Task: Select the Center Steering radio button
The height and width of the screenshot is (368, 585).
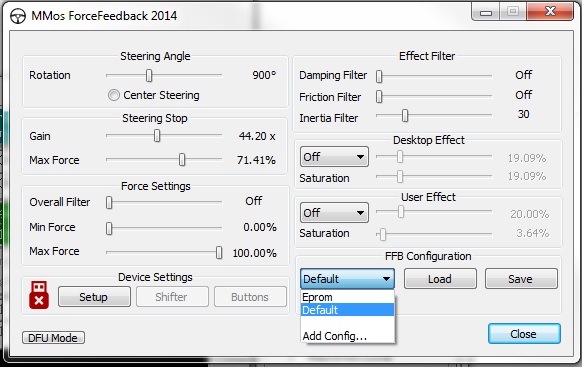Action: tap(114, 95)
